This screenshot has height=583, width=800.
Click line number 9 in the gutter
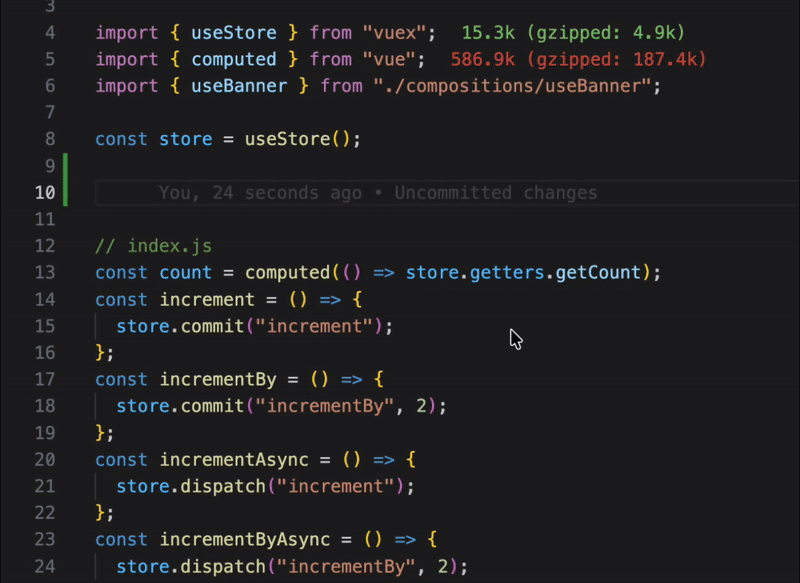tap(50, 166)
